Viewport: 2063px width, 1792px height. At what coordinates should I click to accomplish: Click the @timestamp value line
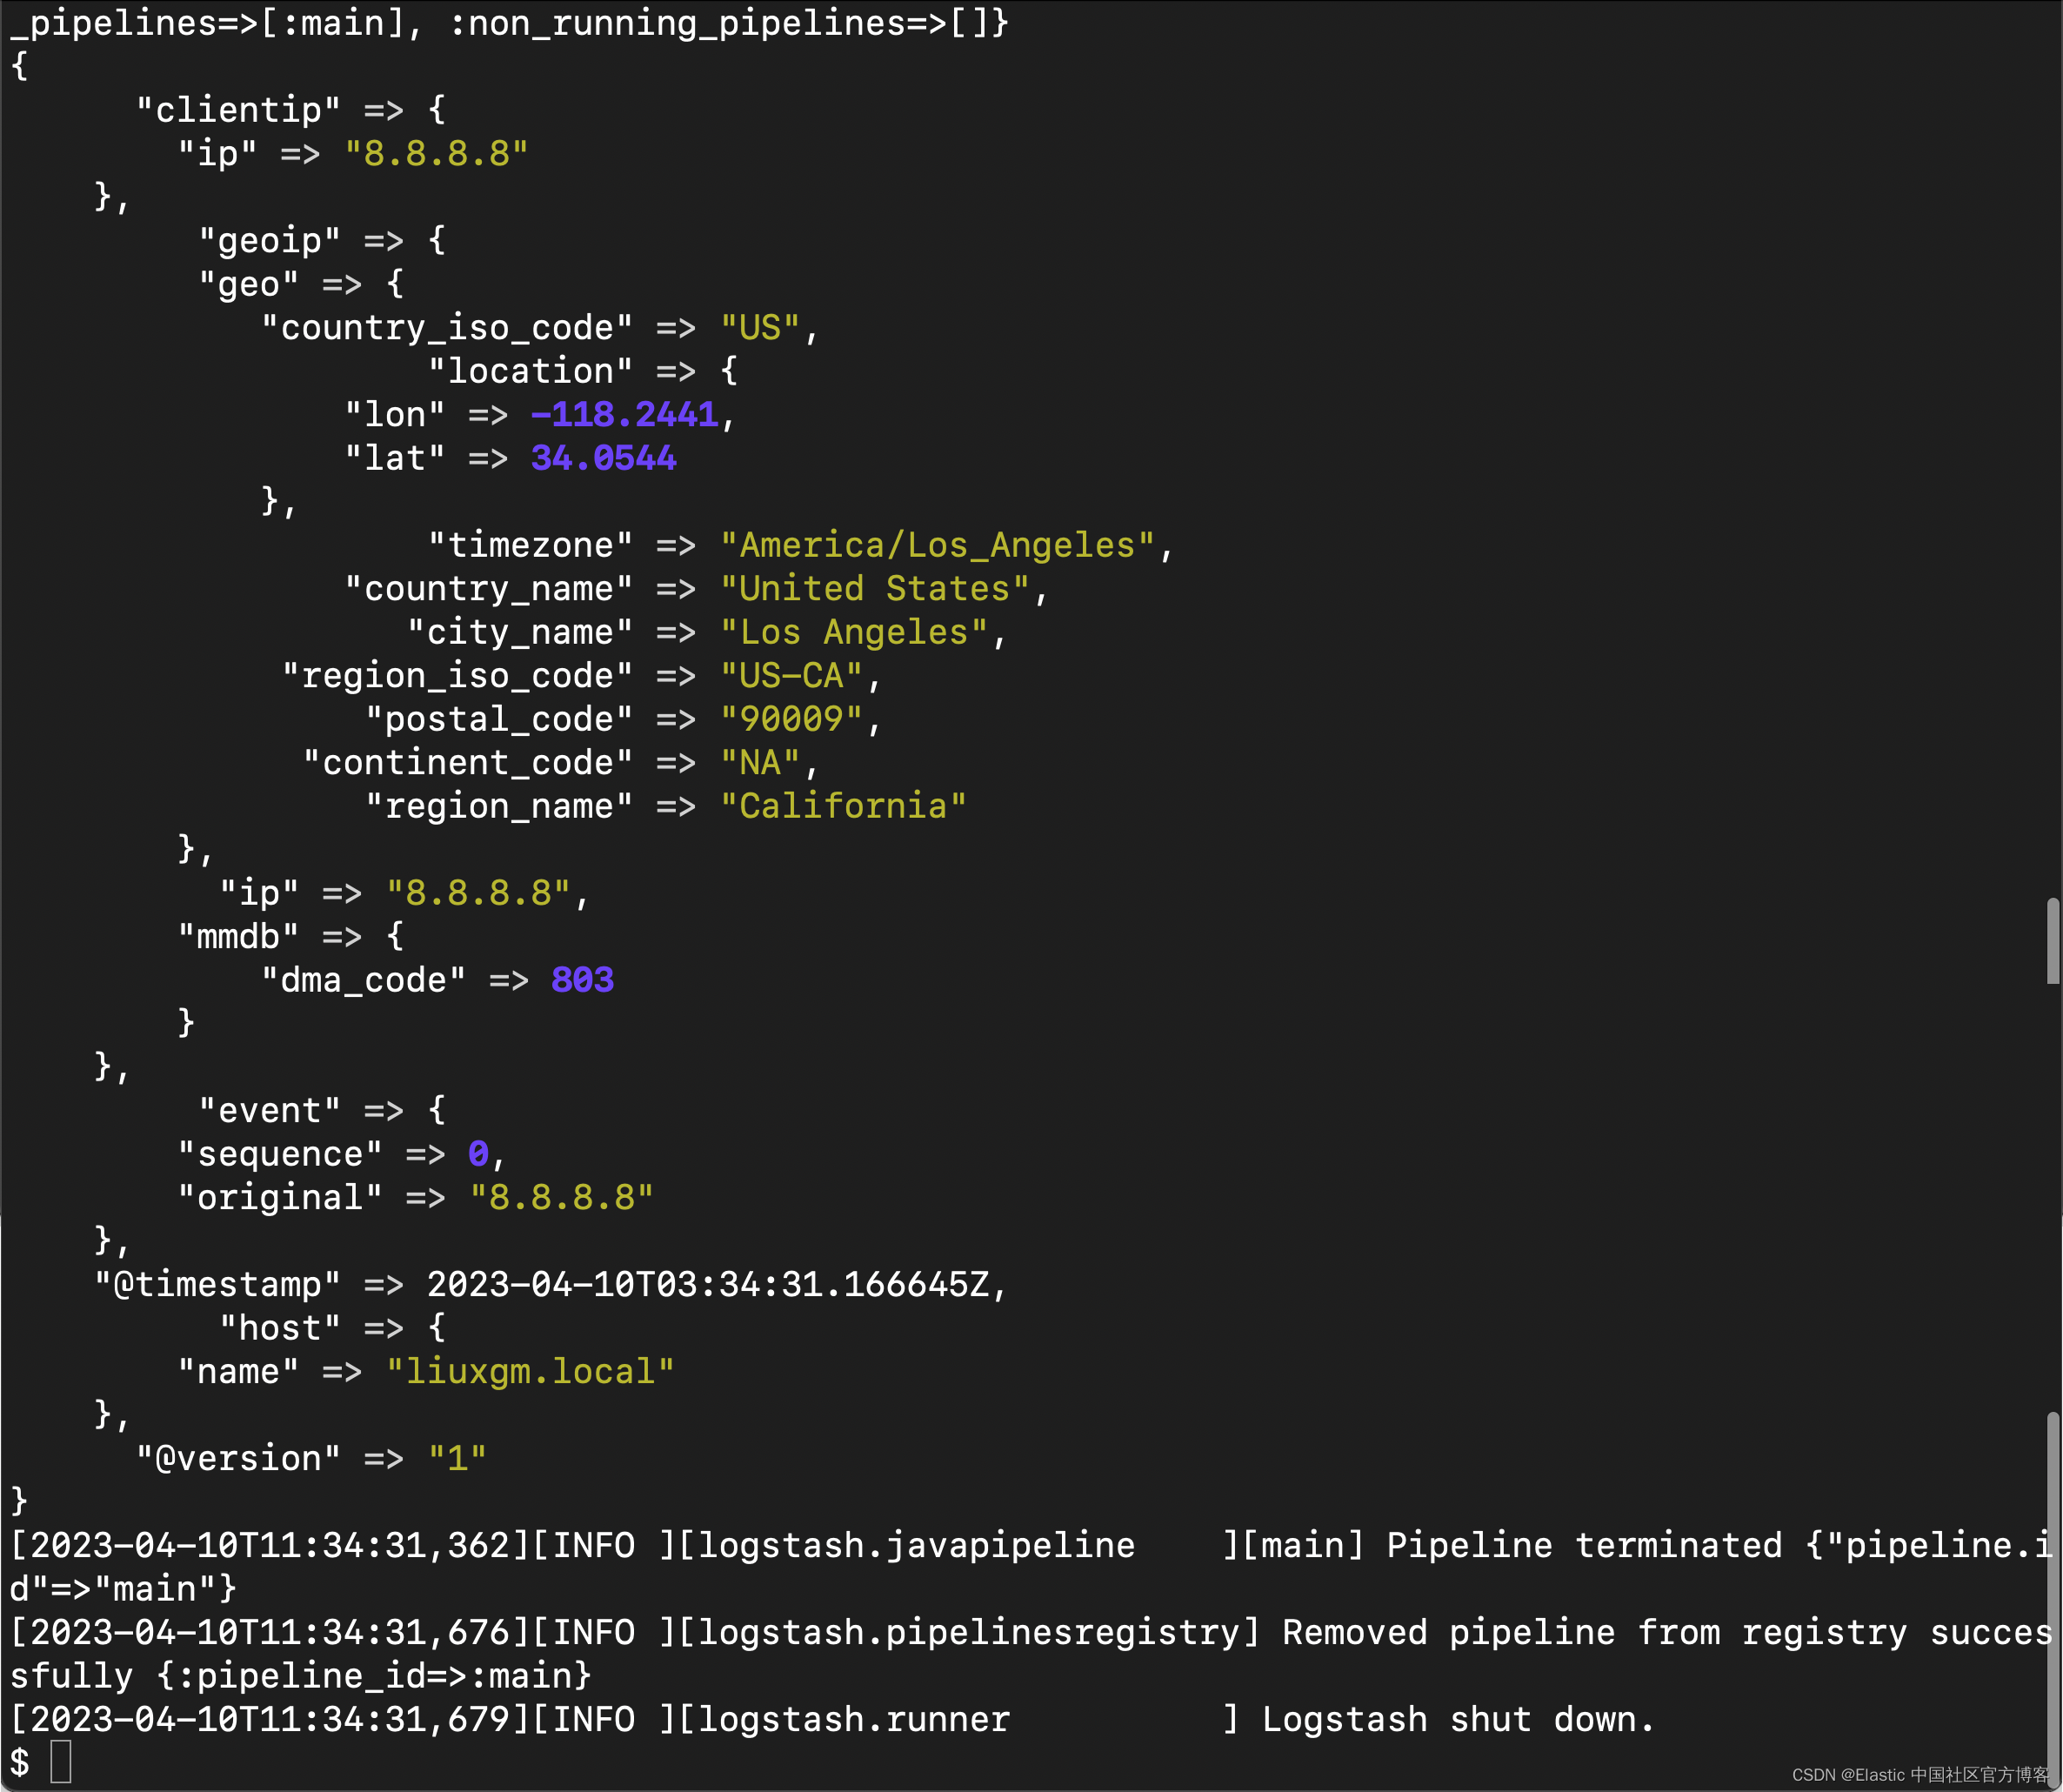(713, 1284)
